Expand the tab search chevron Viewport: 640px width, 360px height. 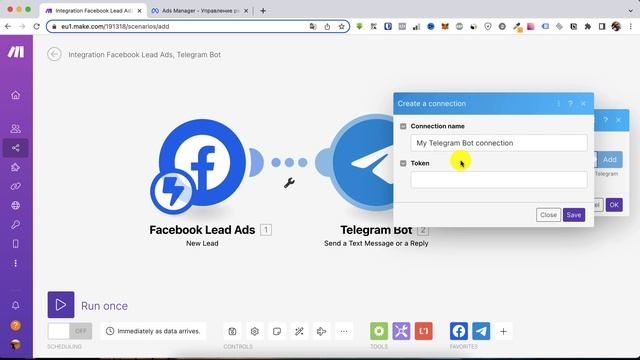[x=630, y=11]
